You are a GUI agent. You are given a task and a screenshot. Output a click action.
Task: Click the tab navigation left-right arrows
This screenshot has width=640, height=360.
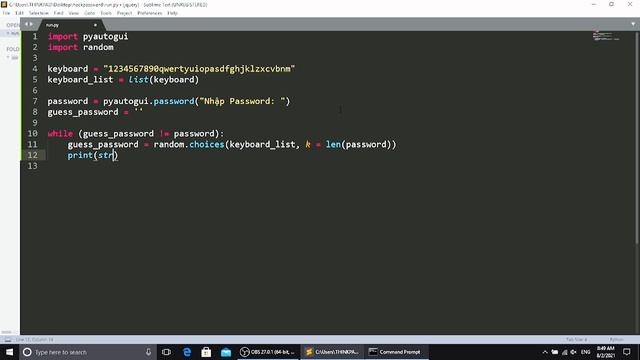tap(29, 24)
